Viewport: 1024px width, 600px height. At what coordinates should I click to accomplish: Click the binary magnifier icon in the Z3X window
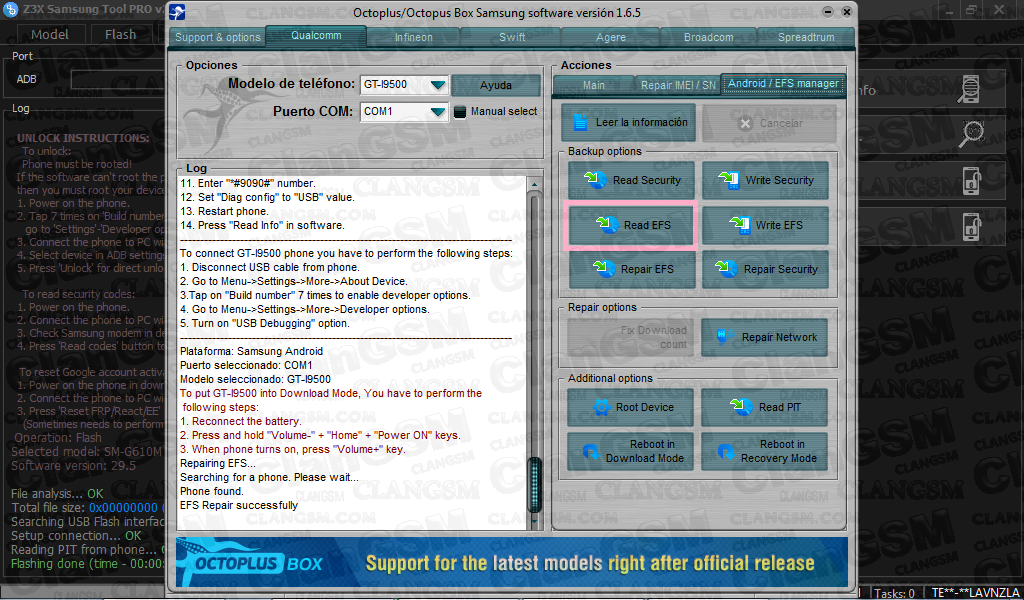[971, 133]
